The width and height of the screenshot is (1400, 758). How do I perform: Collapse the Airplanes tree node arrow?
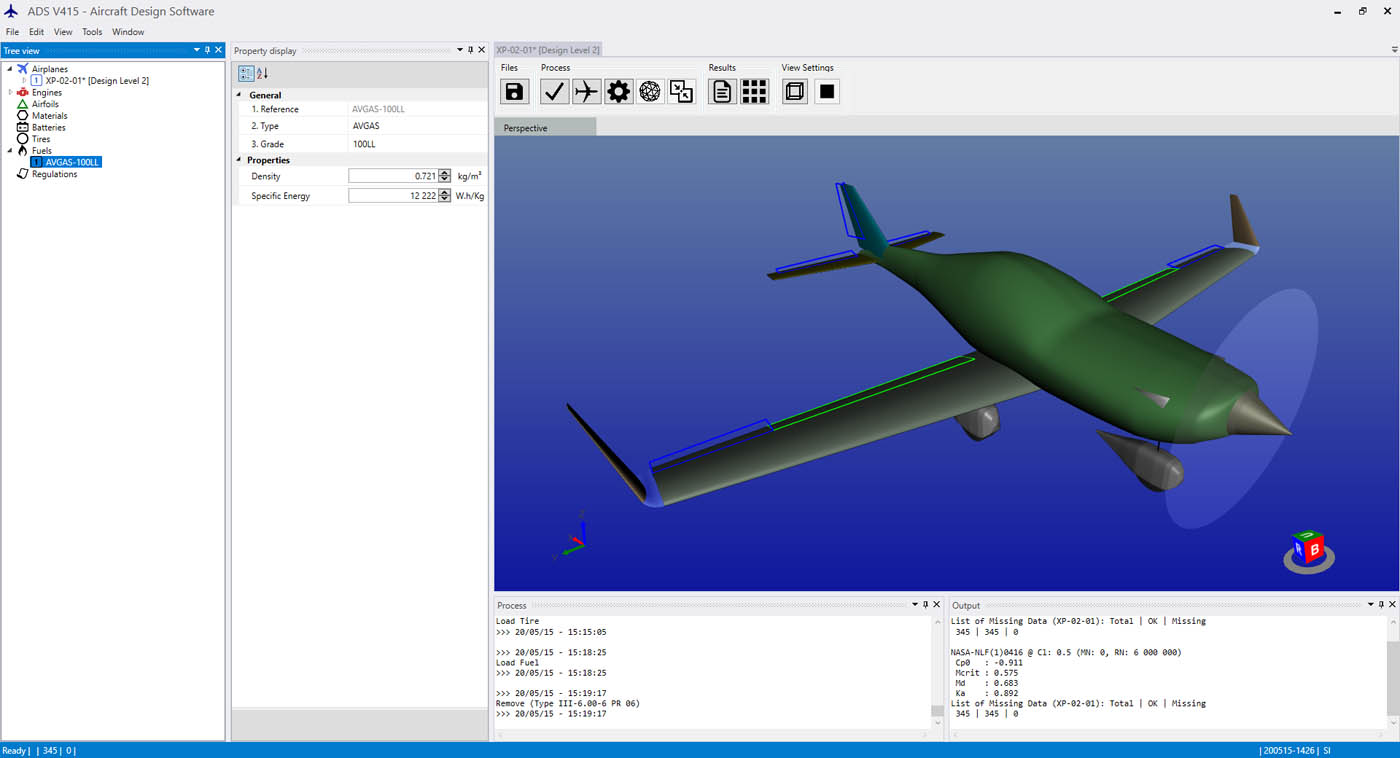pyautogui.click(x=11, y=69)
